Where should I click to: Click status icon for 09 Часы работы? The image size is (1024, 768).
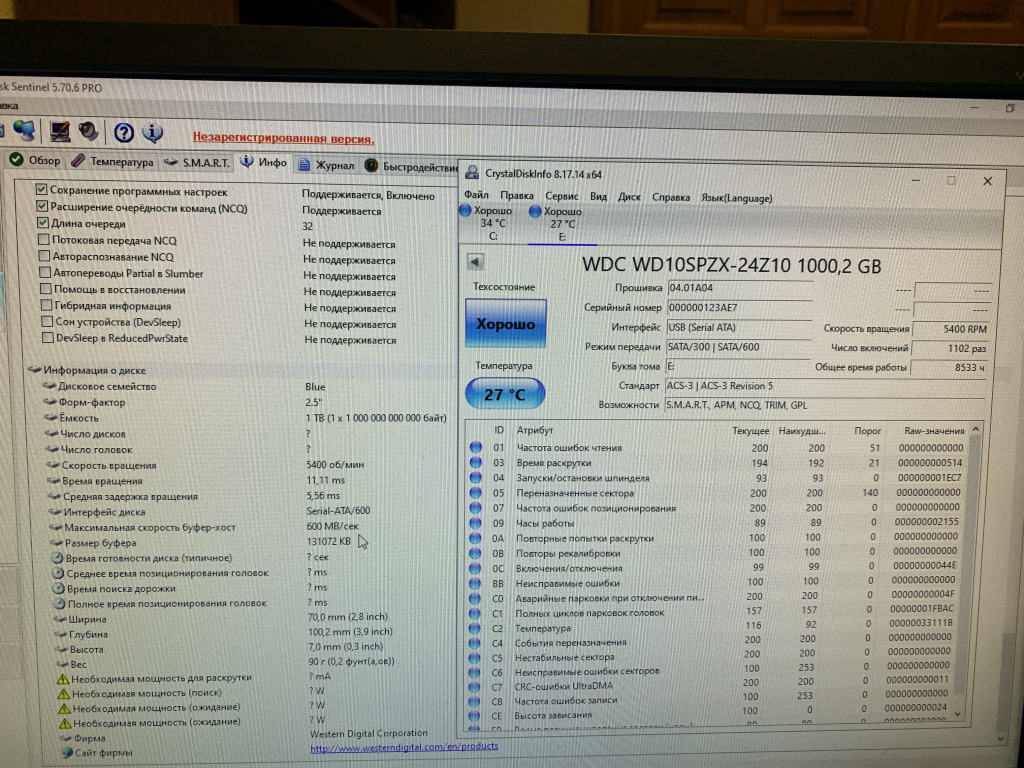pos(475,522)
